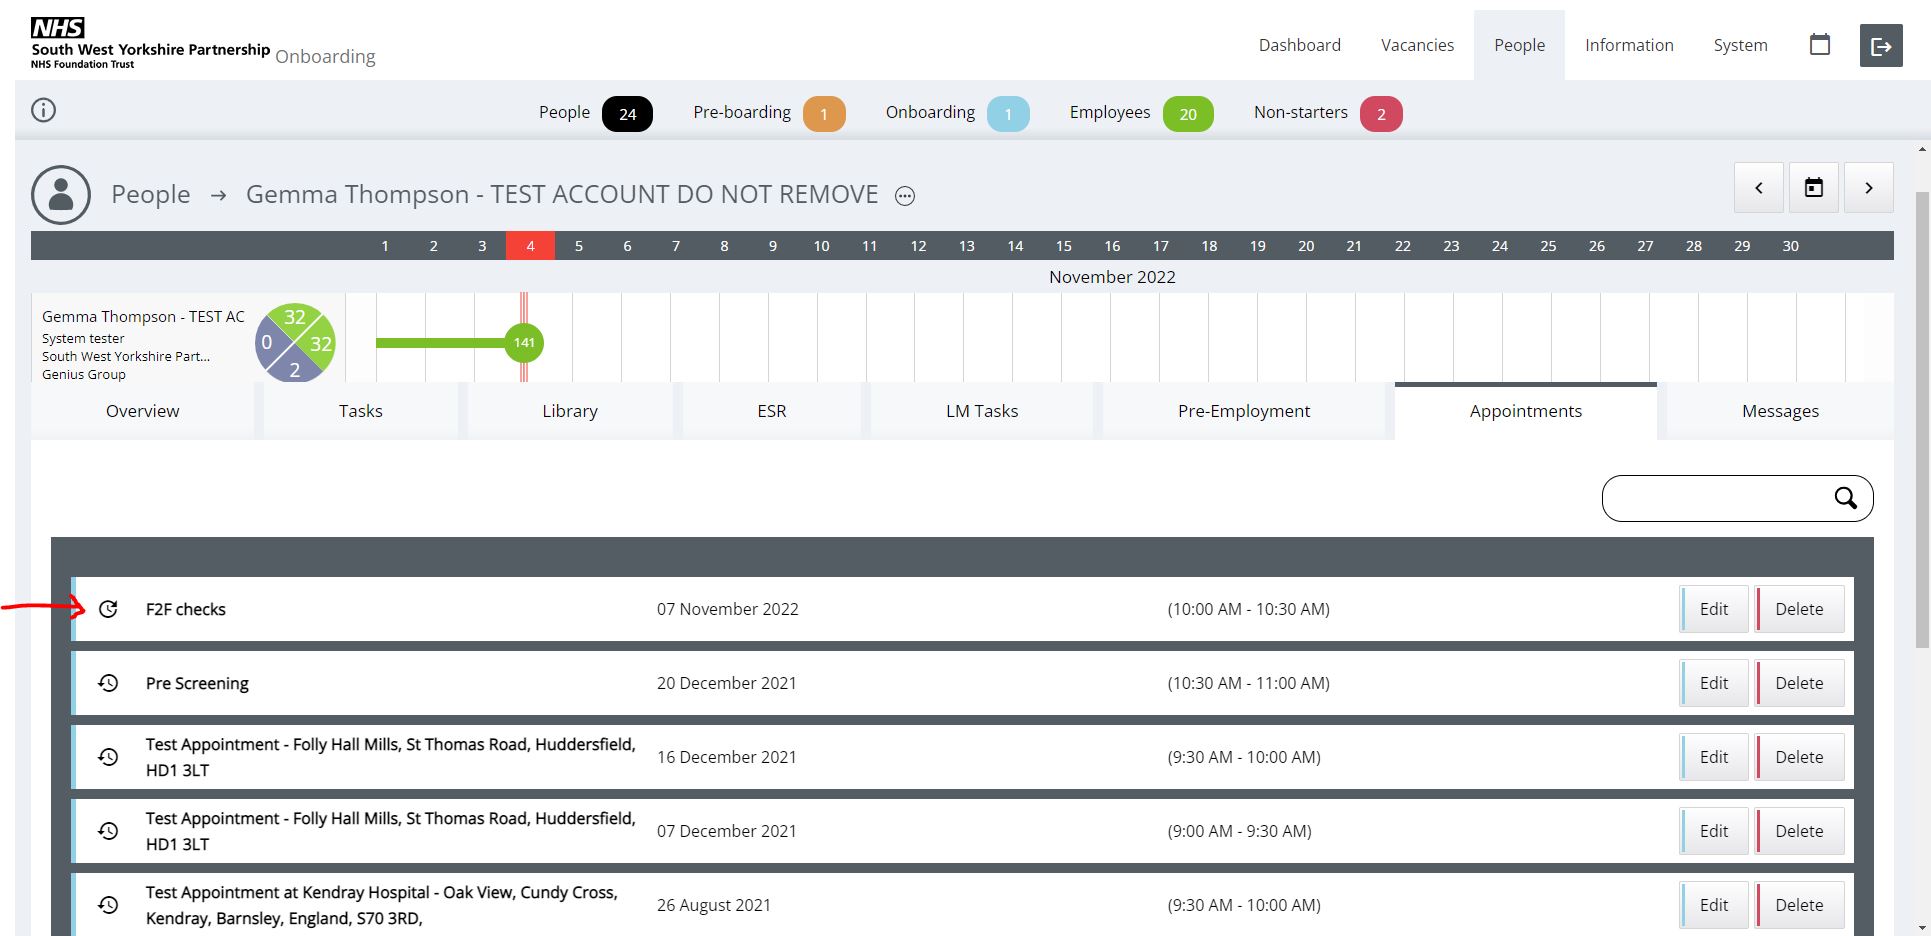This screenshot has height=936, width=1931.
Task: Click the 141 marker on the timeline
Action: pos(524,343)
